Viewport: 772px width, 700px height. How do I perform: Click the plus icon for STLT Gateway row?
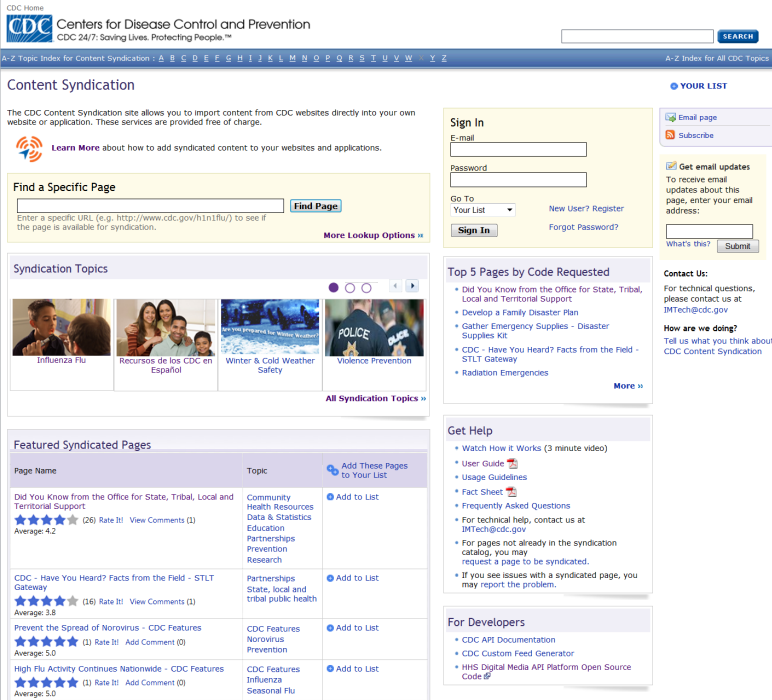[x=330, y=578]
